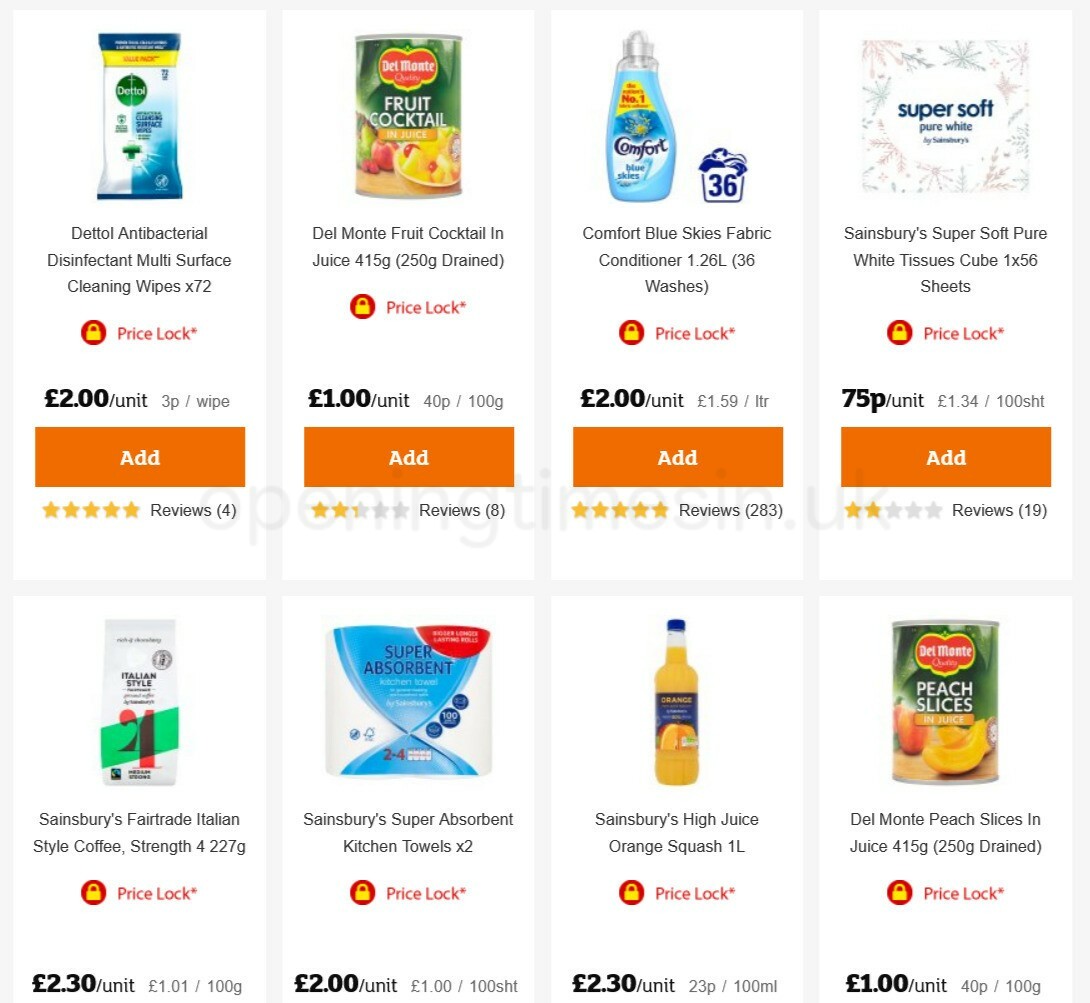Click the Price Lock padlock icon on Dettol wipes

tap(95, 332)
